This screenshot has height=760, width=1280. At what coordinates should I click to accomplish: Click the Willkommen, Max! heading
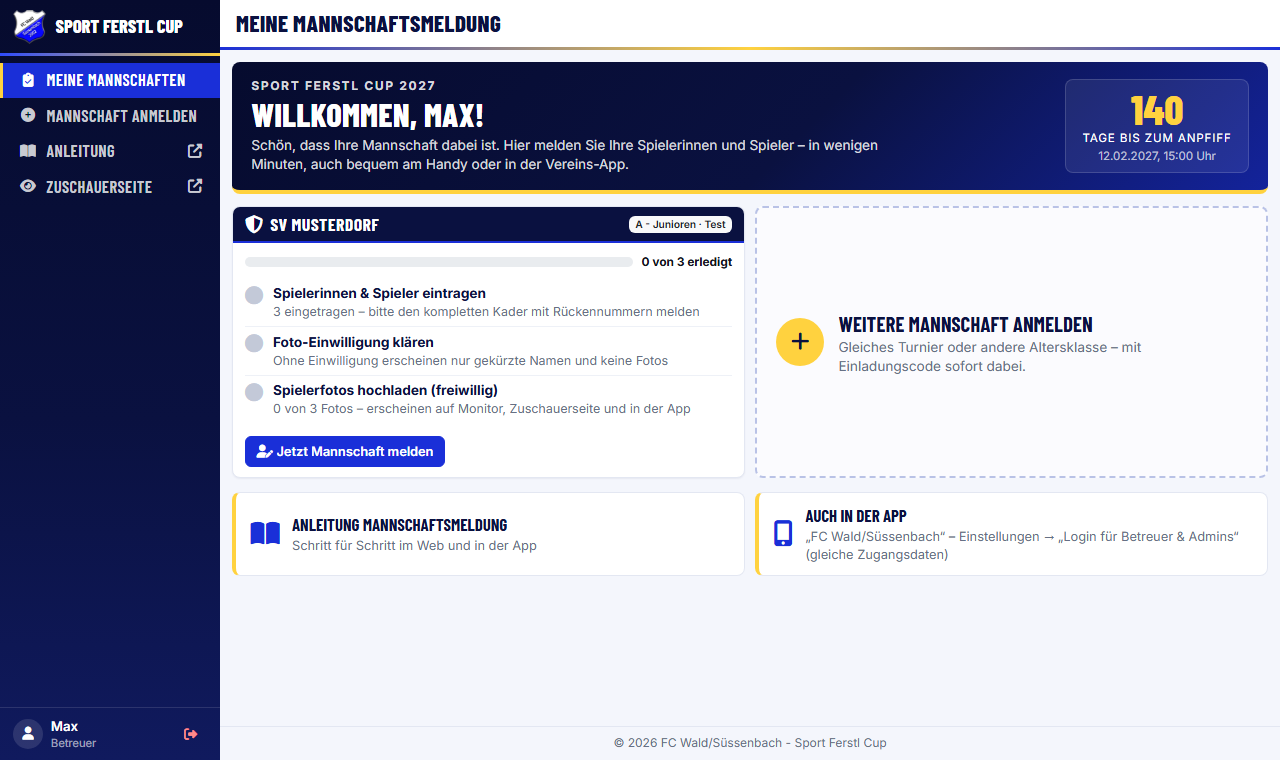[367, 116]
